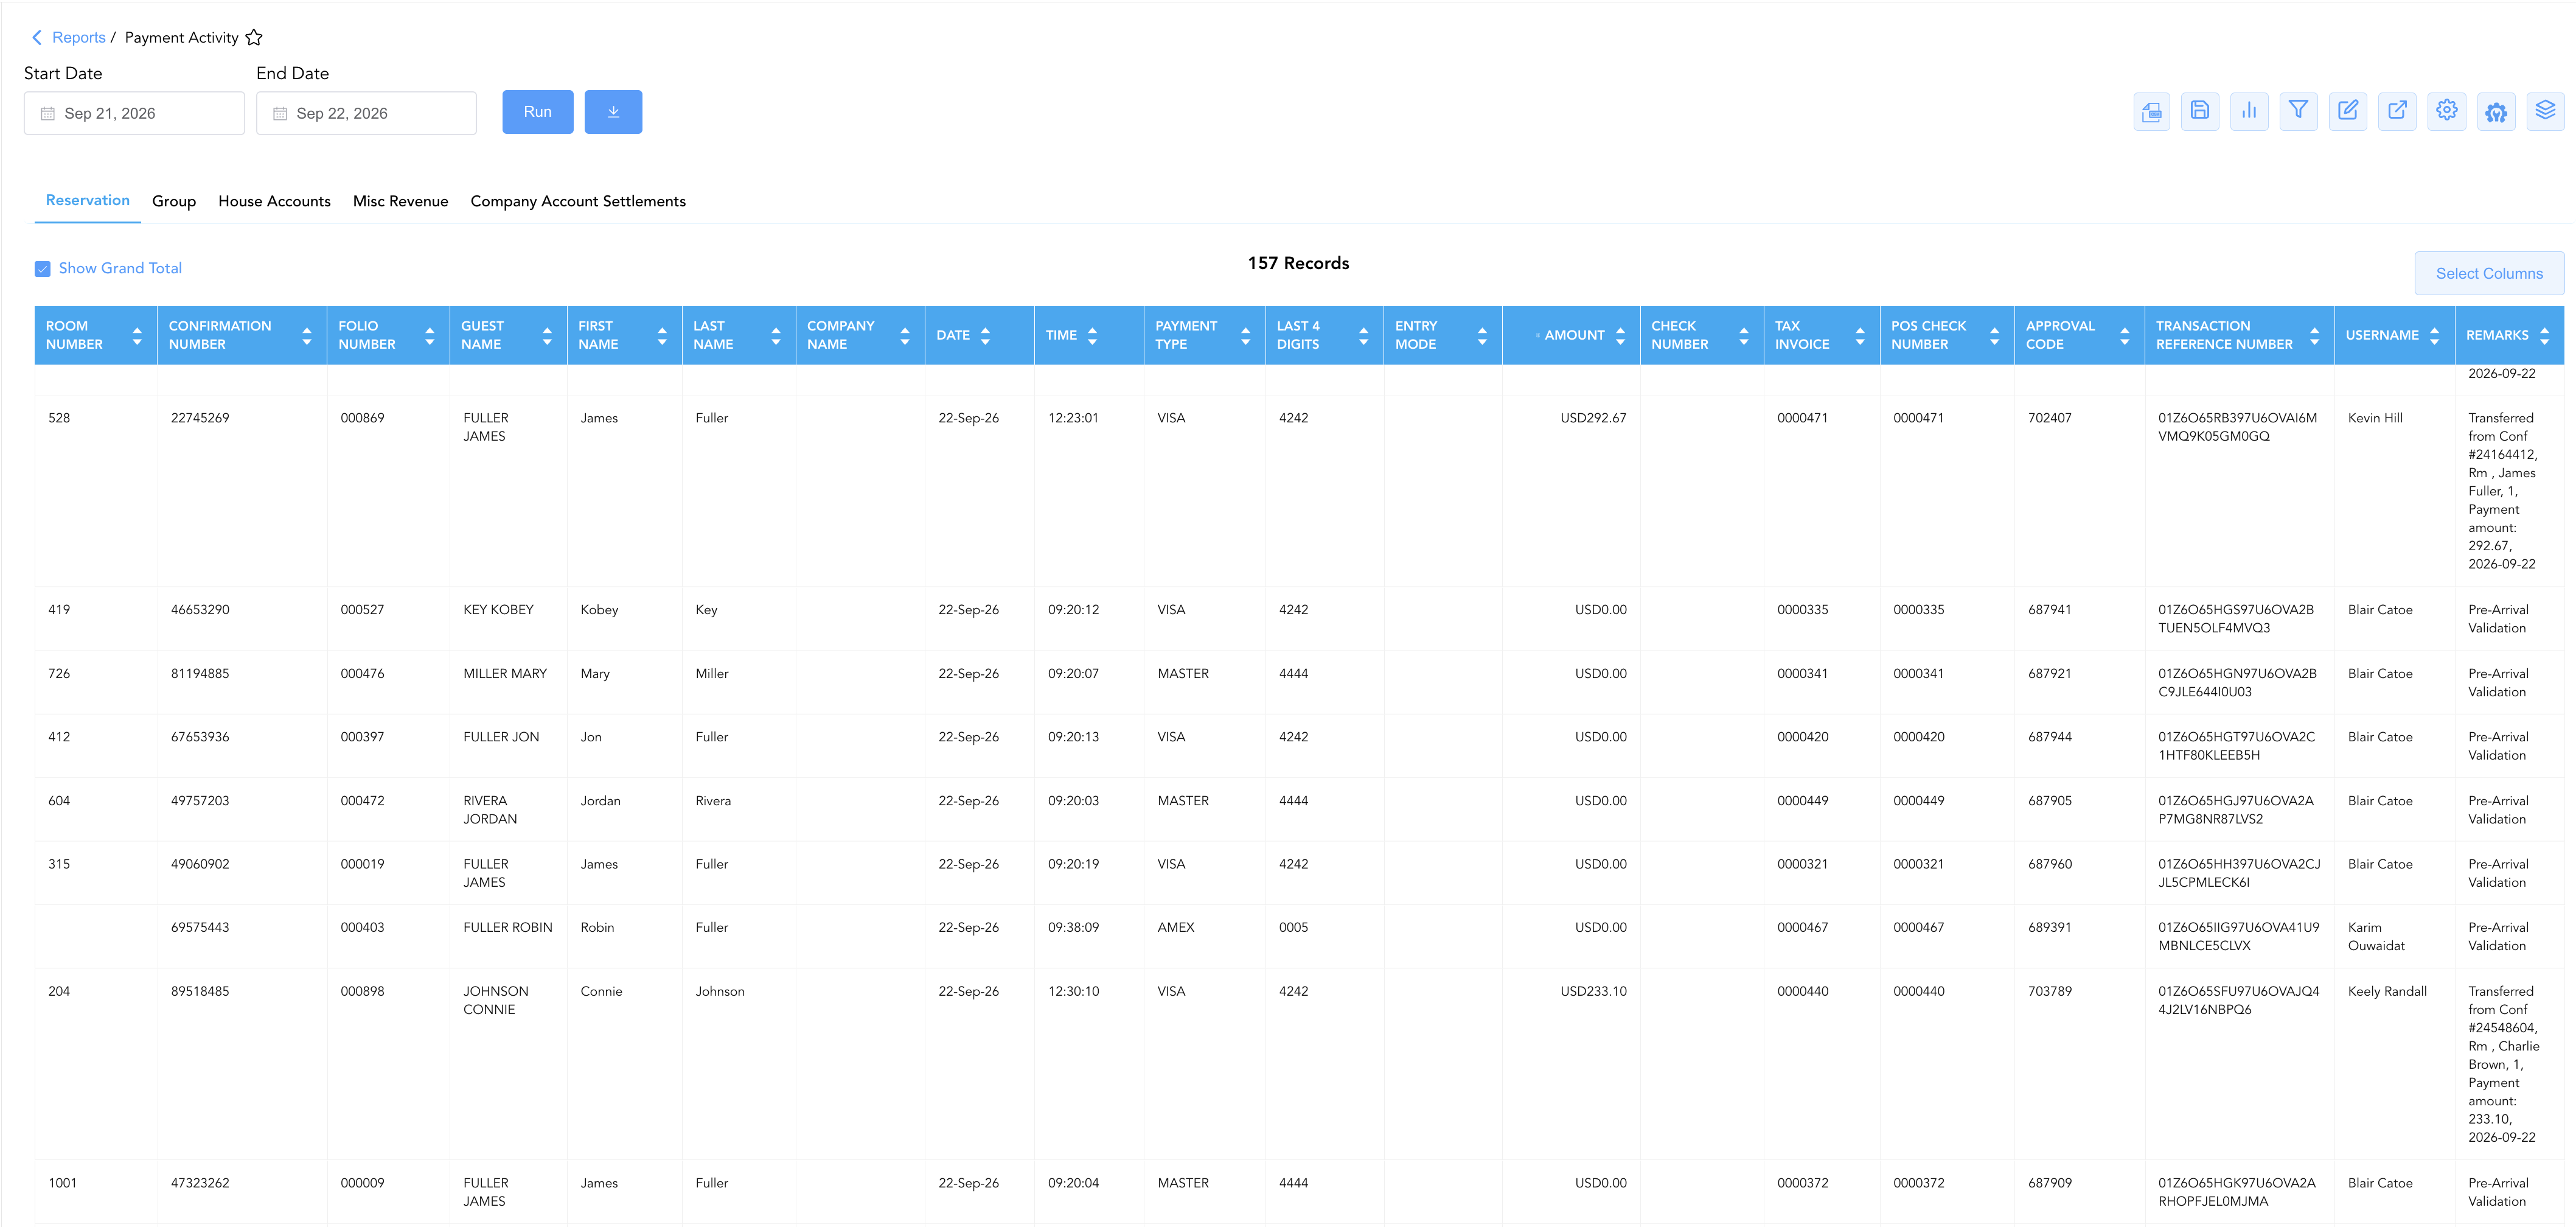Open the filter funnel icon
Screen dimensions: 2576x1227
[2298, 112]
